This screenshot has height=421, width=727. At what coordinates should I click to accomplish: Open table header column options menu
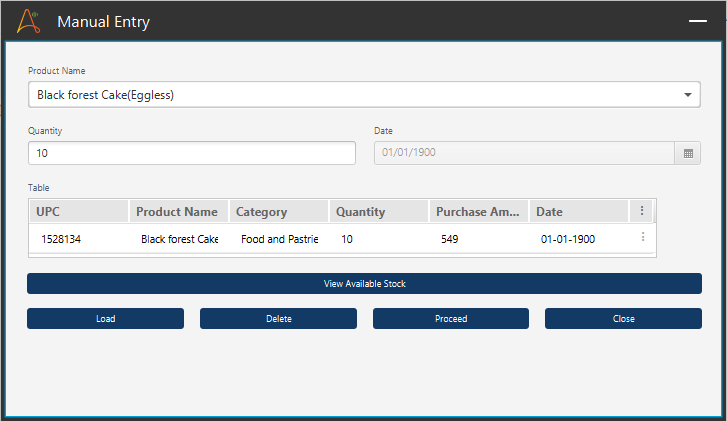pyautogui.click(x=642, y=211)
